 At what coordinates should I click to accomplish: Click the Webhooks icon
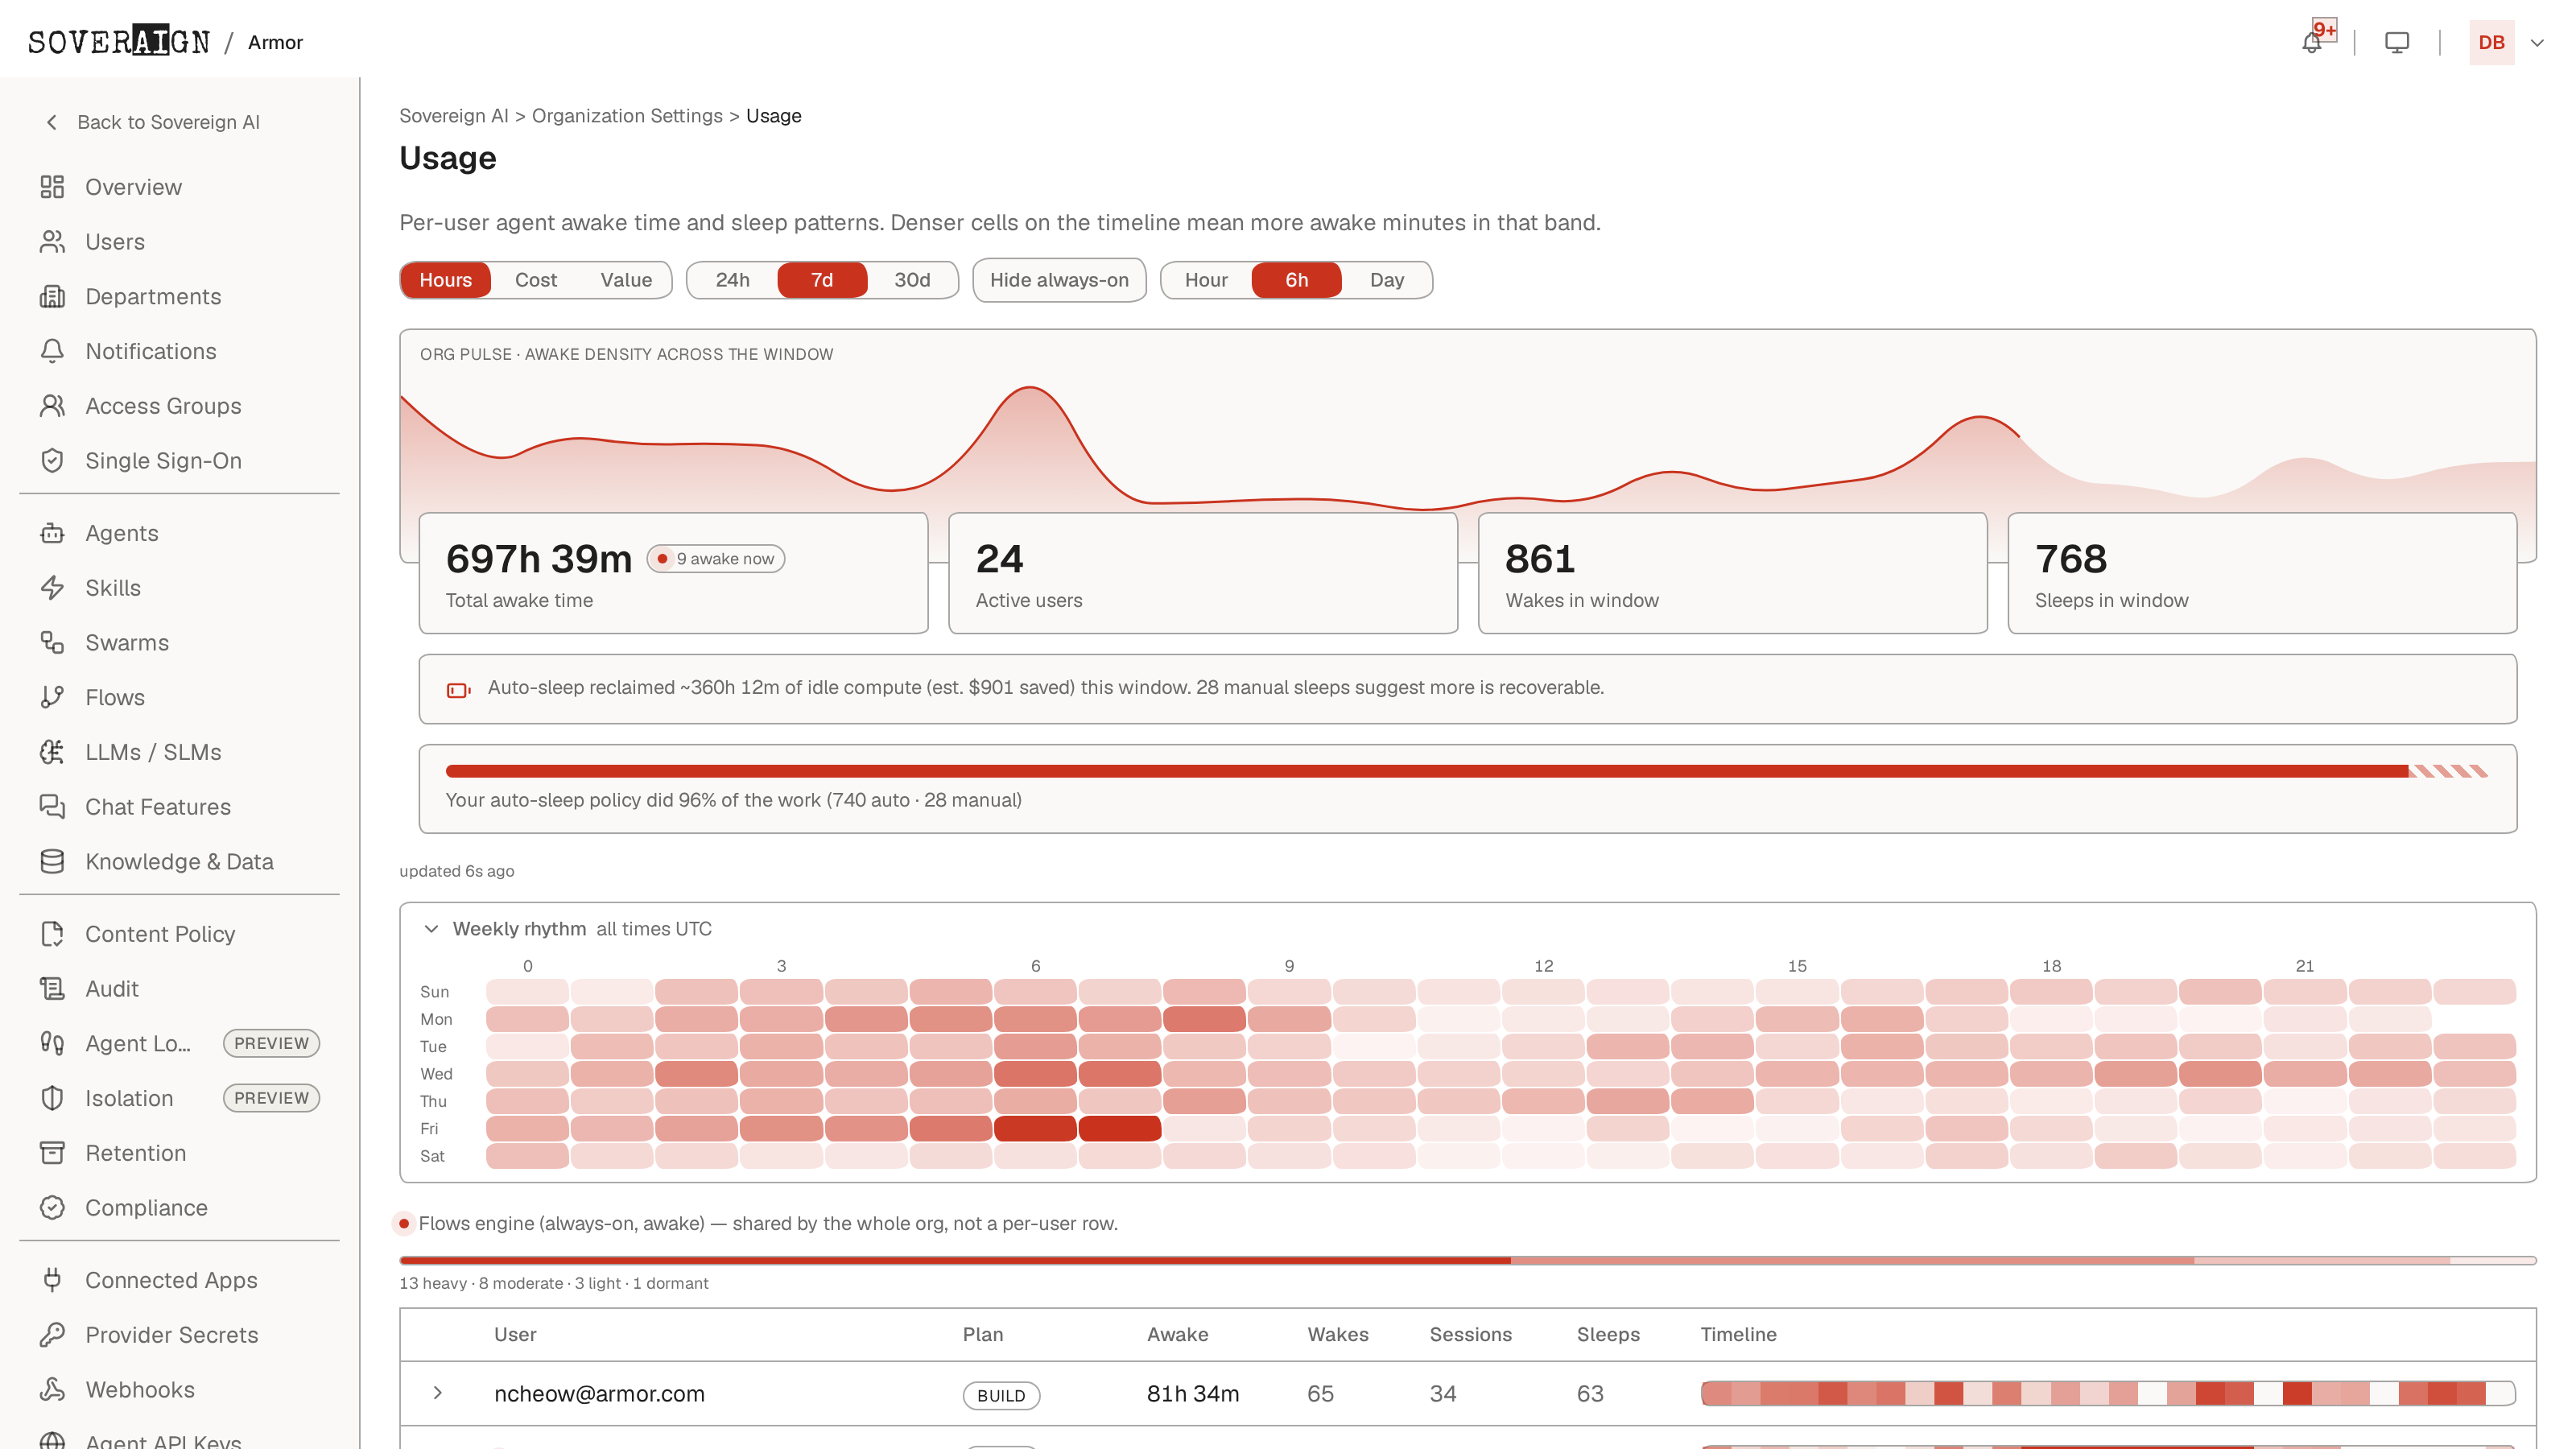click(52, 1390)
